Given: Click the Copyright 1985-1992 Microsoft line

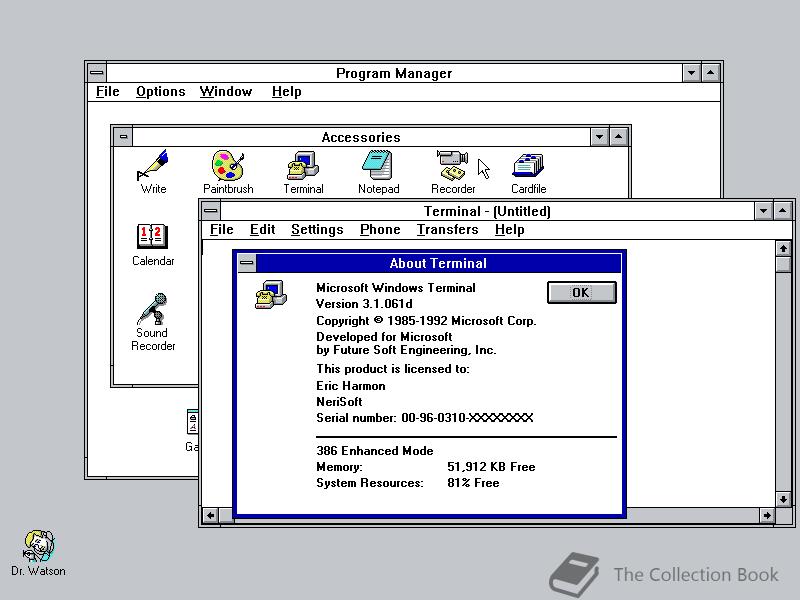Looking at the screenshot, I should [426, 321].
